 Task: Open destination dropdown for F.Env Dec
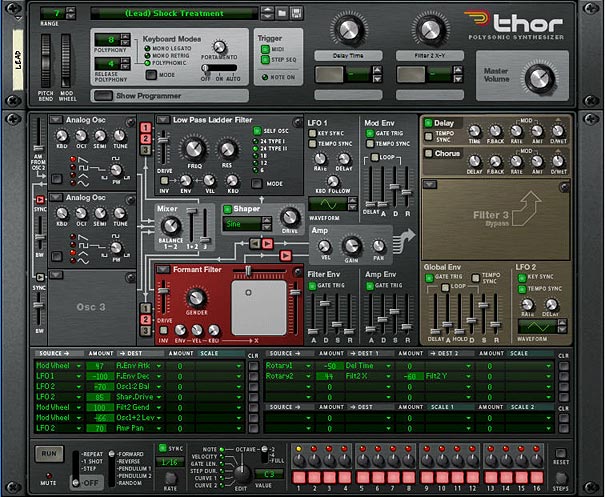159,376
